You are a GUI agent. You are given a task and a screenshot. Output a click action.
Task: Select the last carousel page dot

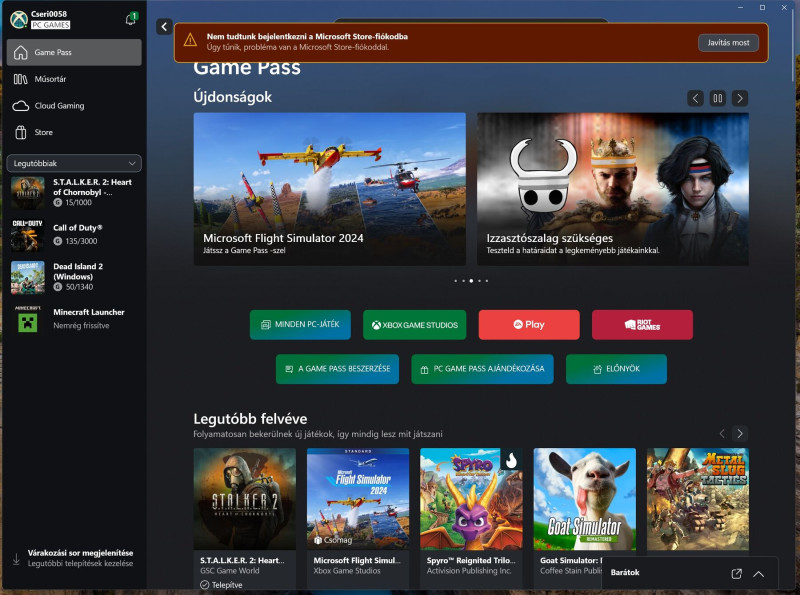487,281
